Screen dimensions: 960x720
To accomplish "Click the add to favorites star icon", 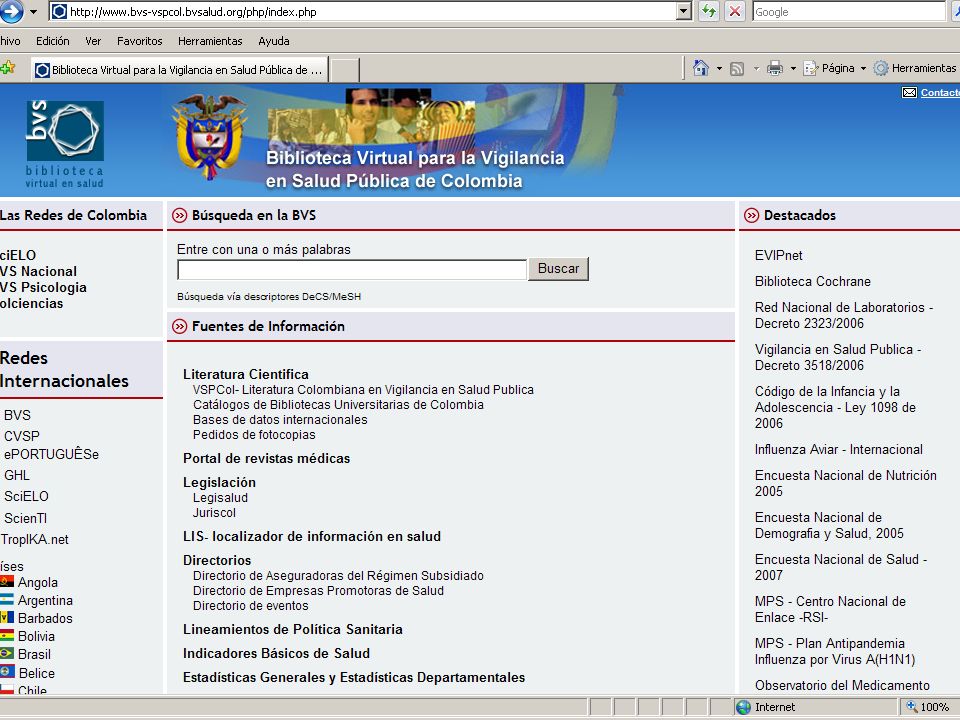I will click(7, 67).
